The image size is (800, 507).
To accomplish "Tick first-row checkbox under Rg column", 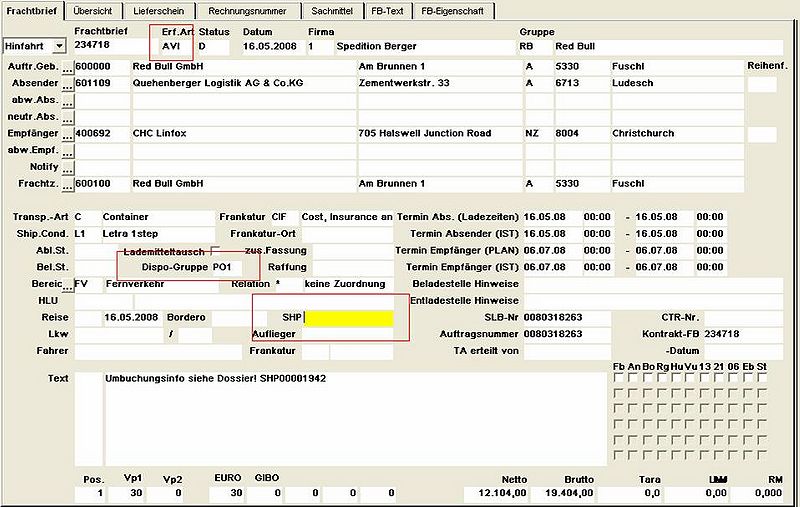I will point(662,378).
